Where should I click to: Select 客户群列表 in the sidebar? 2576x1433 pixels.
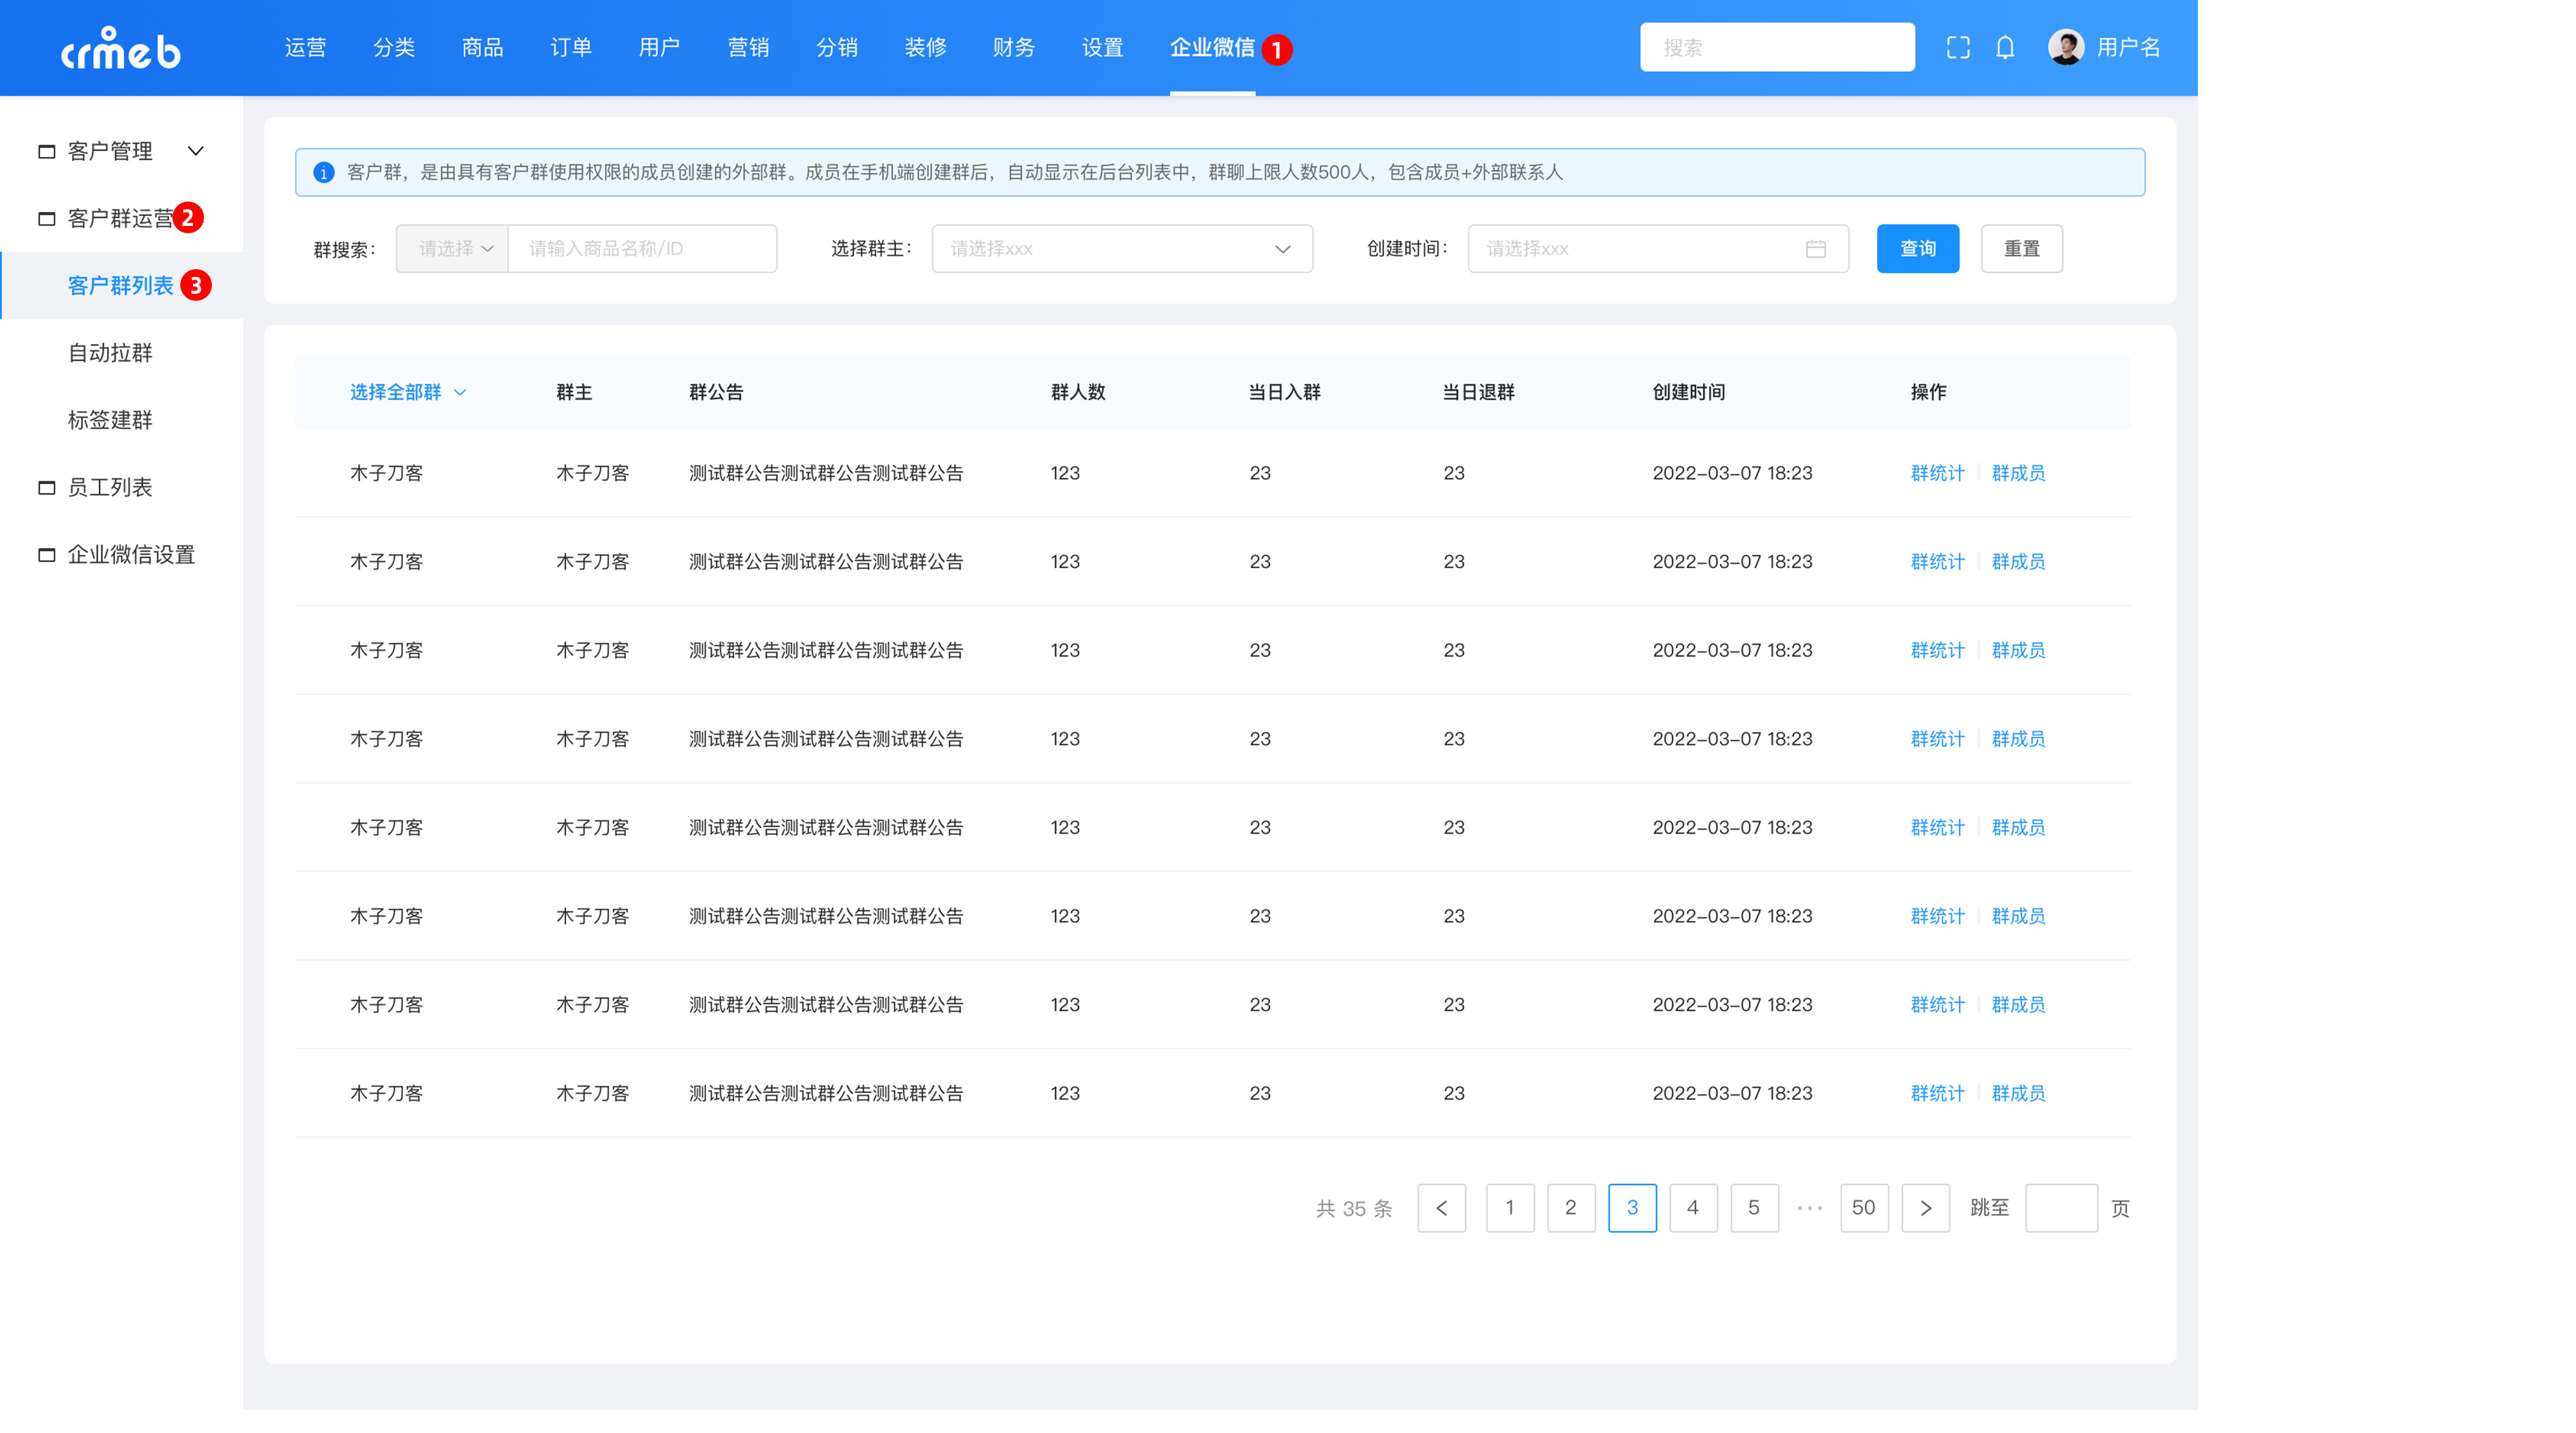(120, 285)
